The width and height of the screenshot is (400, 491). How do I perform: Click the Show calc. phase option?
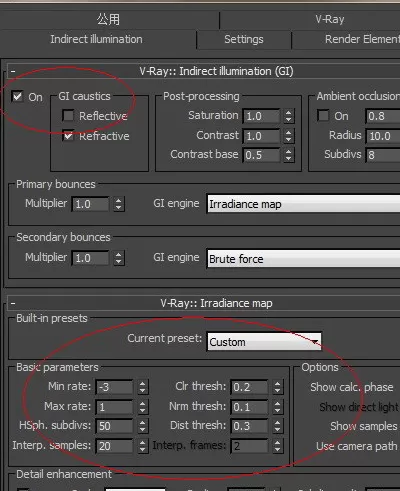(352, 387)
